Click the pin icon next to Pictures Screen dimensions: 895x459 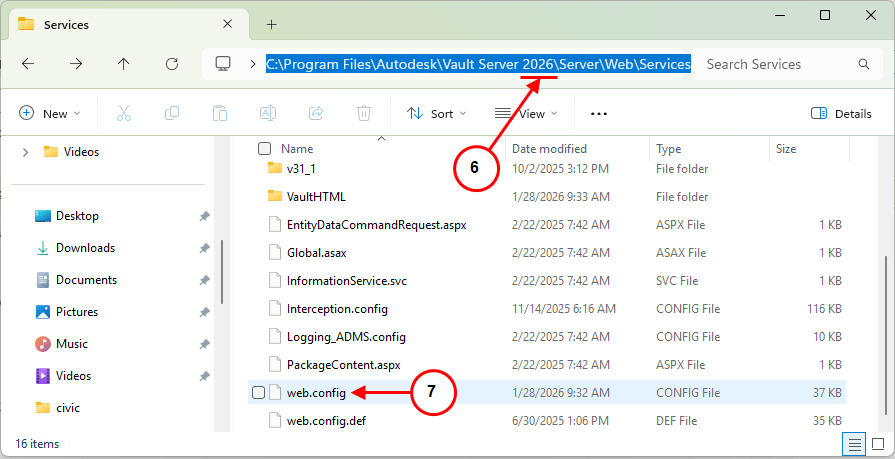(x=204, y=312)
